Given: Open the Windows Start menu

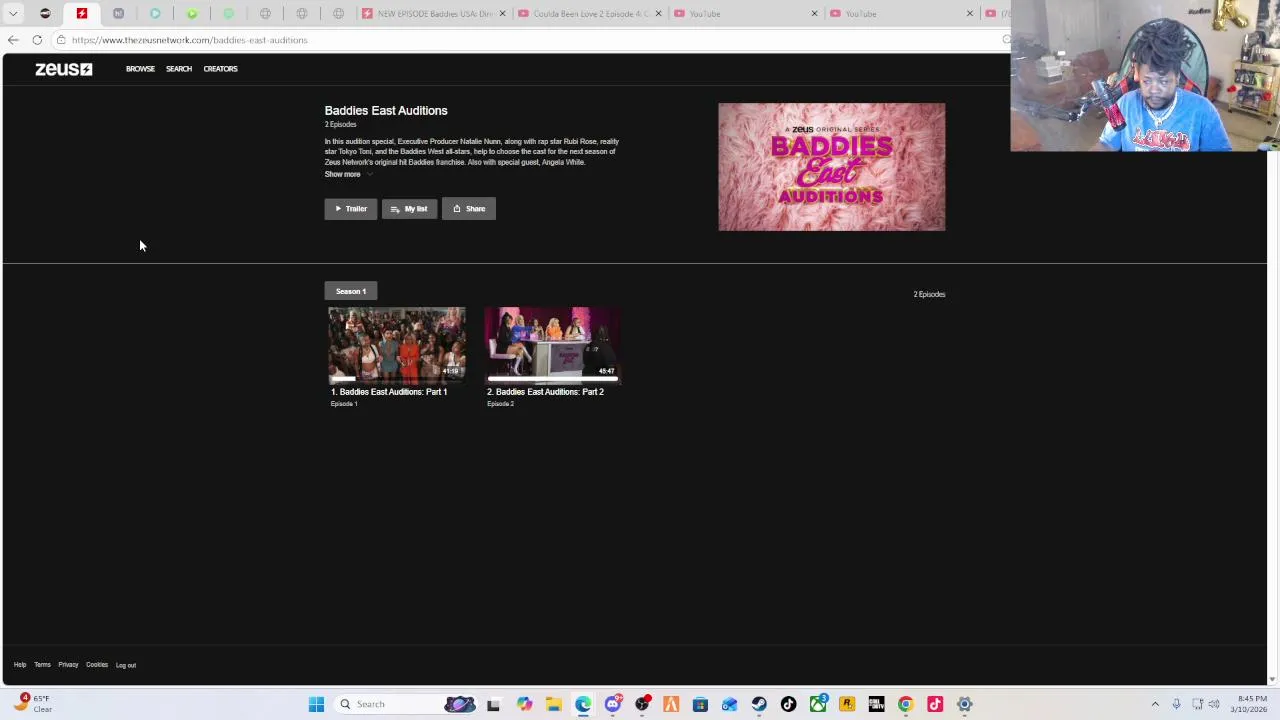Looking at the screenshot, I should (316, 704).
